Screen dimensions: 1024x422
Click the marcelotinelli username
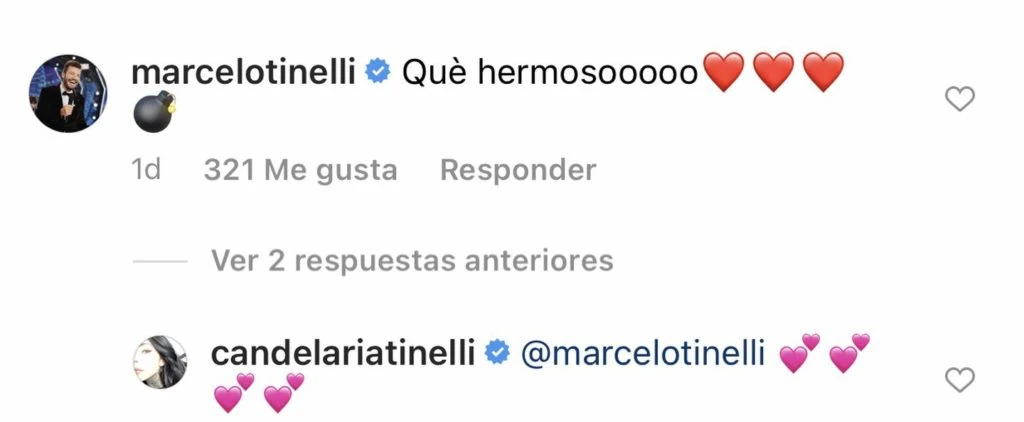coord(244,73)
